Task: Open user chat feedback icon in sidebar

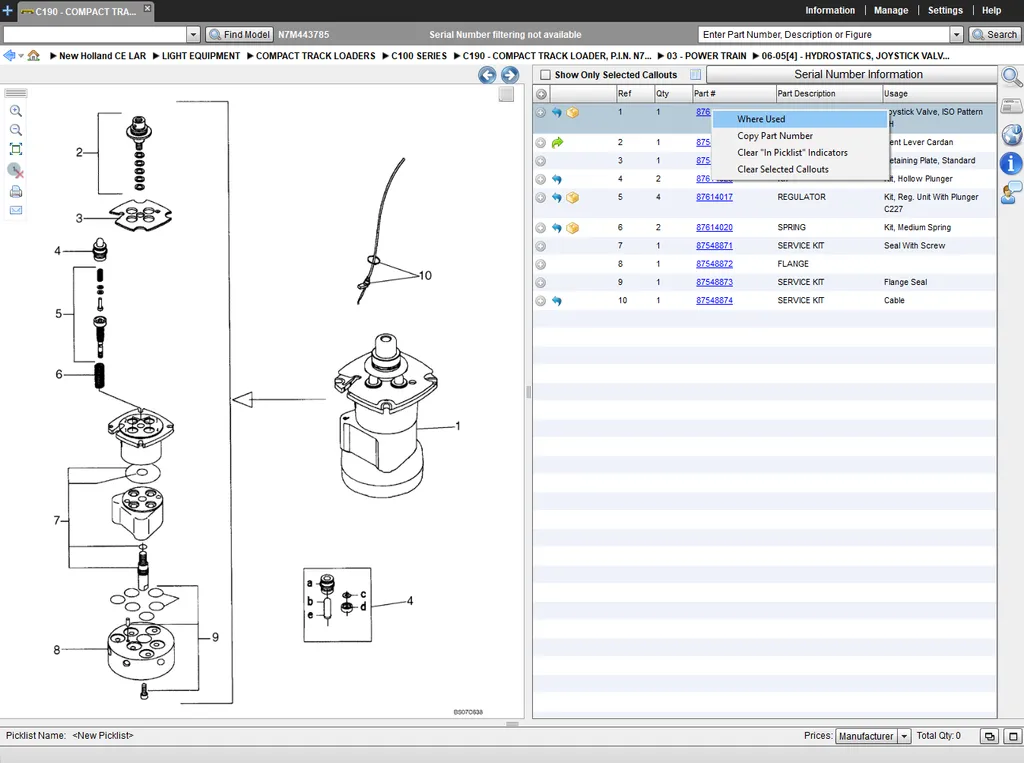Action: click(x=1012, y=193)
